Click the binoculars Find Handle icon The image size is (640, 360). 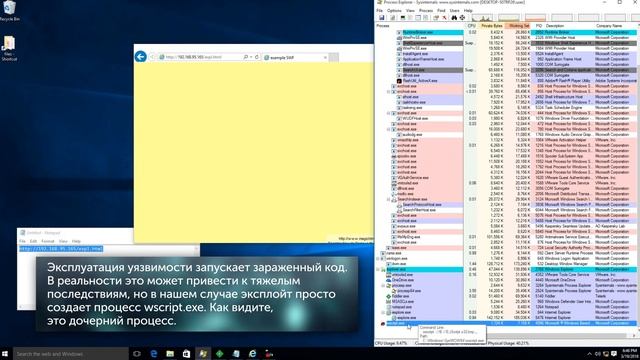tap(454, 18)
